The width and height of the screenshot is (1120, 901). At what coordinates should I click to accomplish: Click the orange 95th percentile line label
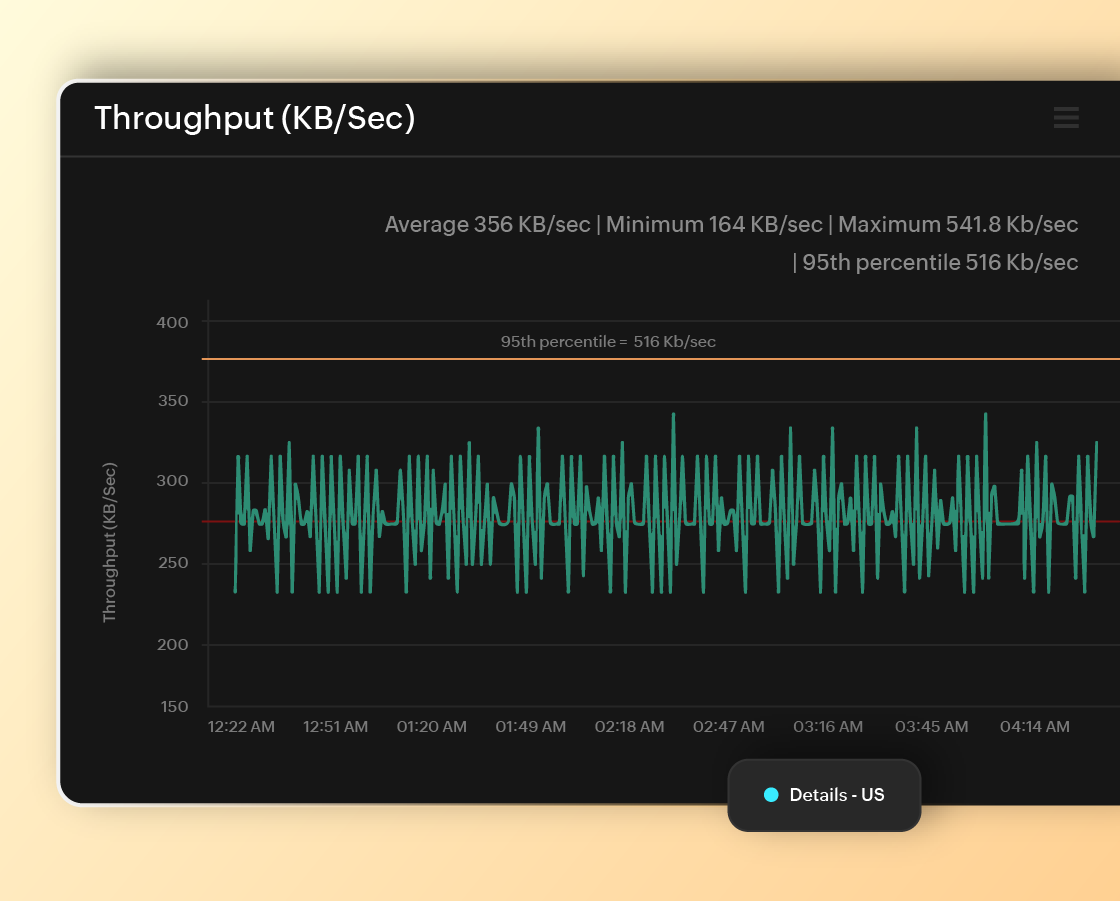tap(608, 342)
